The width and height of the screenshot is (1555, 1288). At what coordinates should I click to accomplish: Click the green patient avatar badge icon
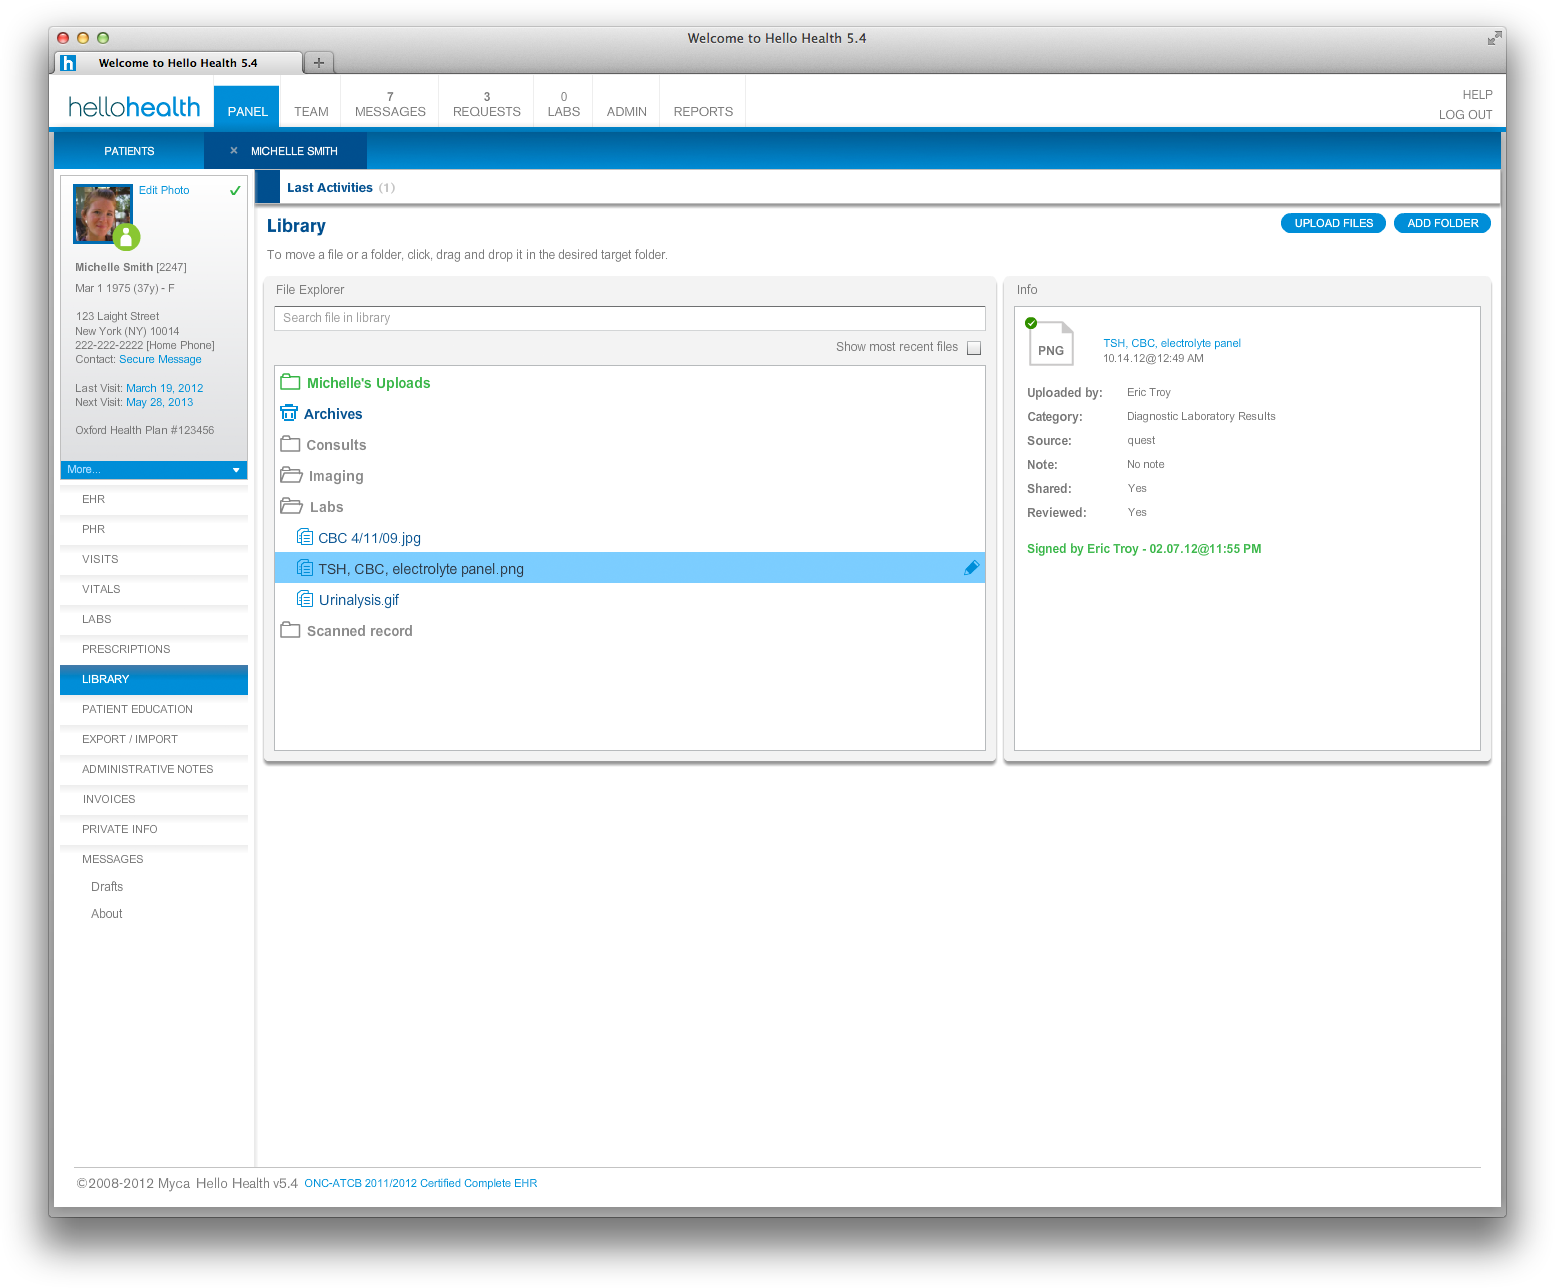pyautogui.click(x=126, y=238)
